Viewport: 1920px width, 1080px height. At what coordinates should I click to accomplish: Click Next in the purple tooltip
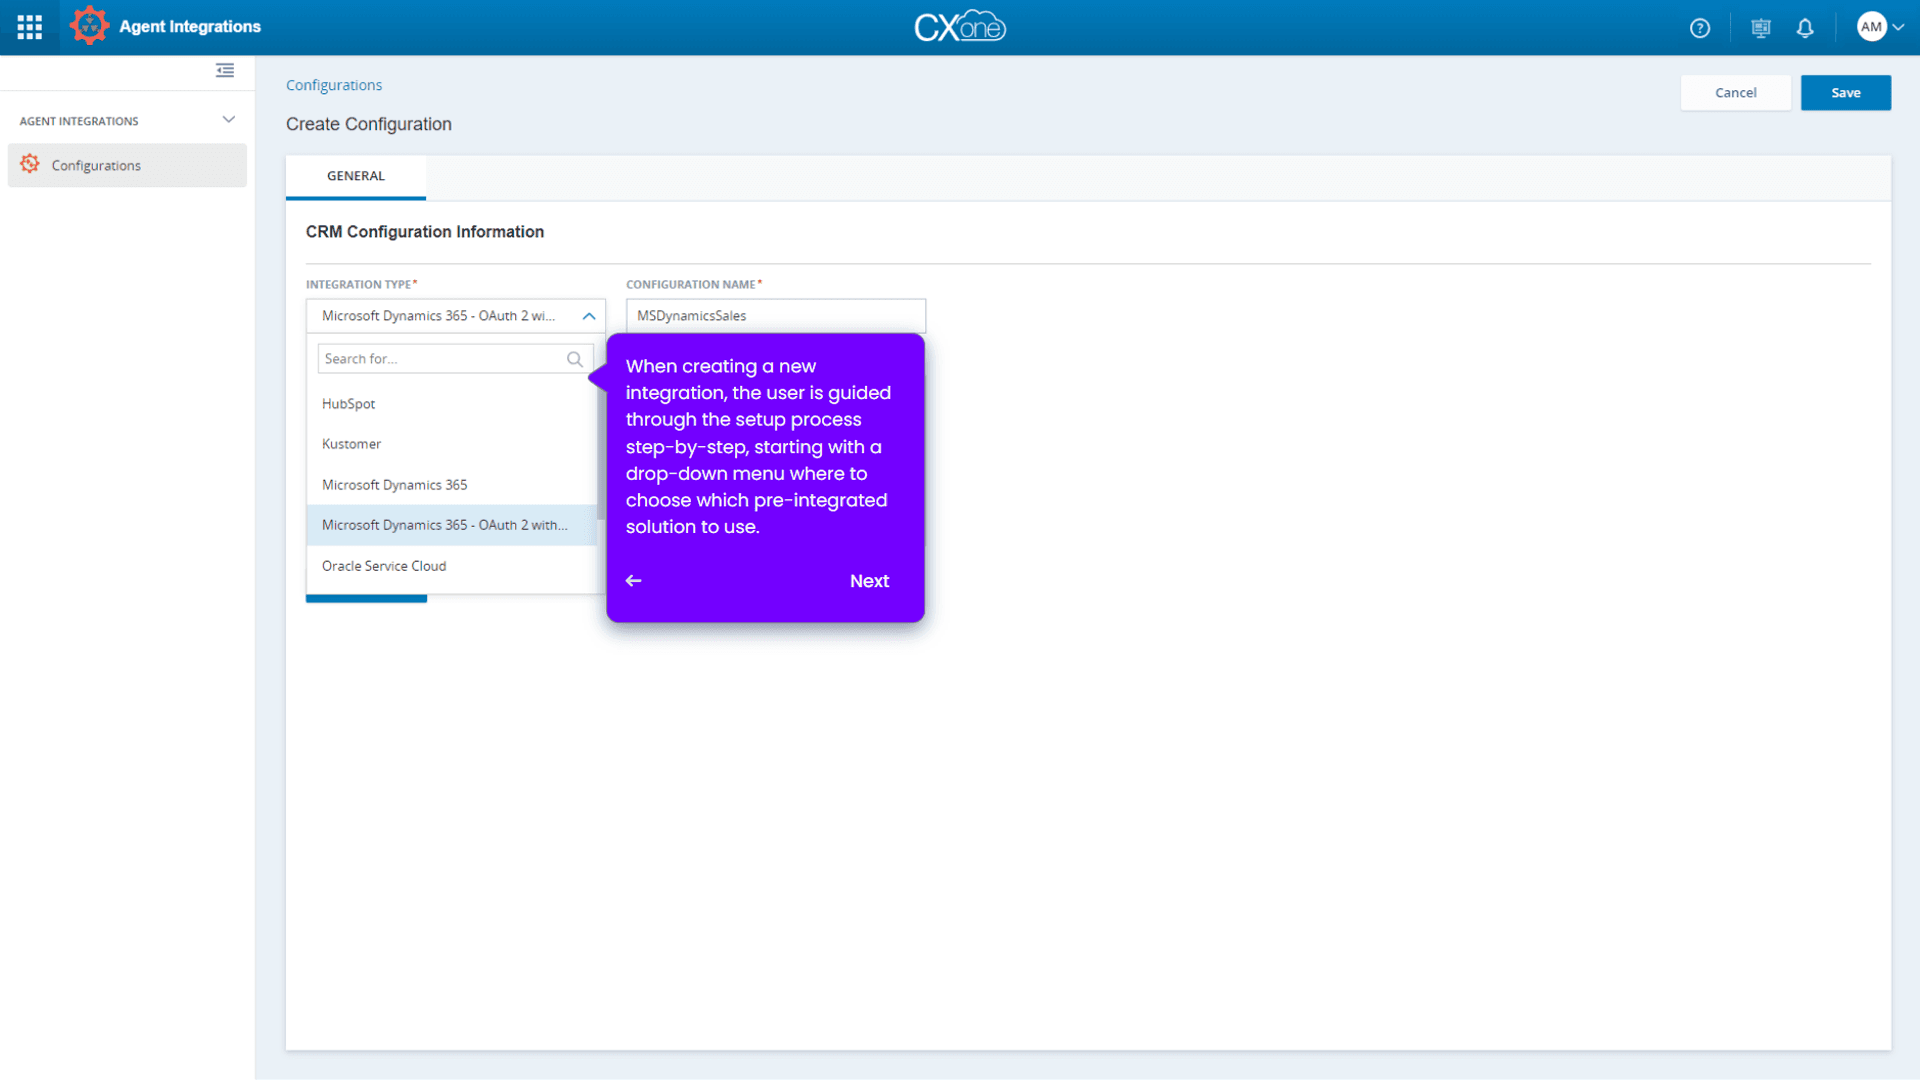tap(869, 581)
